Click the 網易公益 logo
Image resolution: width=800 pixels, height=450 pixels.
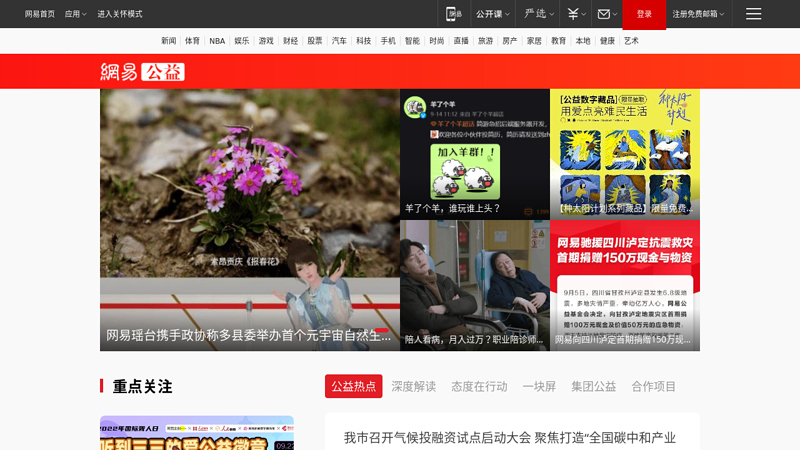click(x=142, y=72)
